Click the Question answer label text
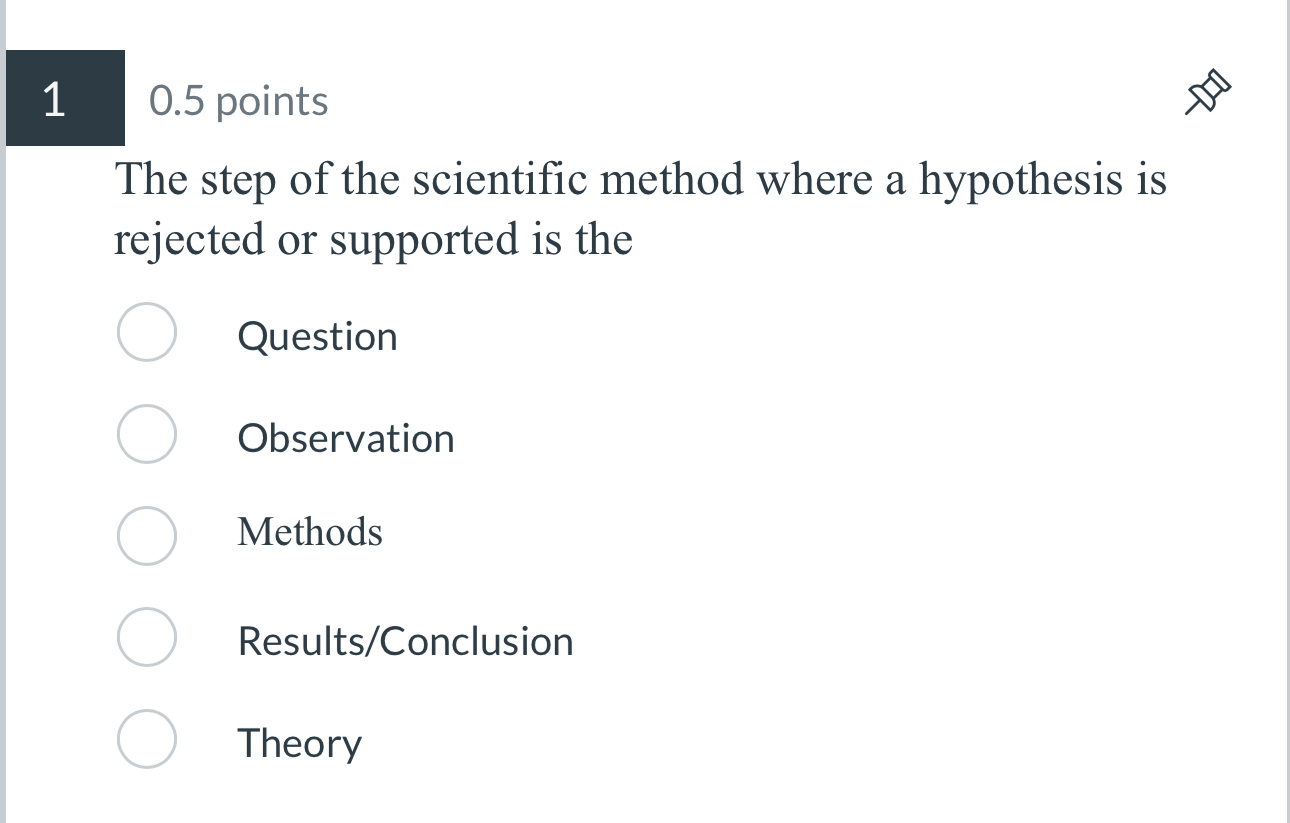Viewport: 1290px width, 823px height. [x=317, y=337]
